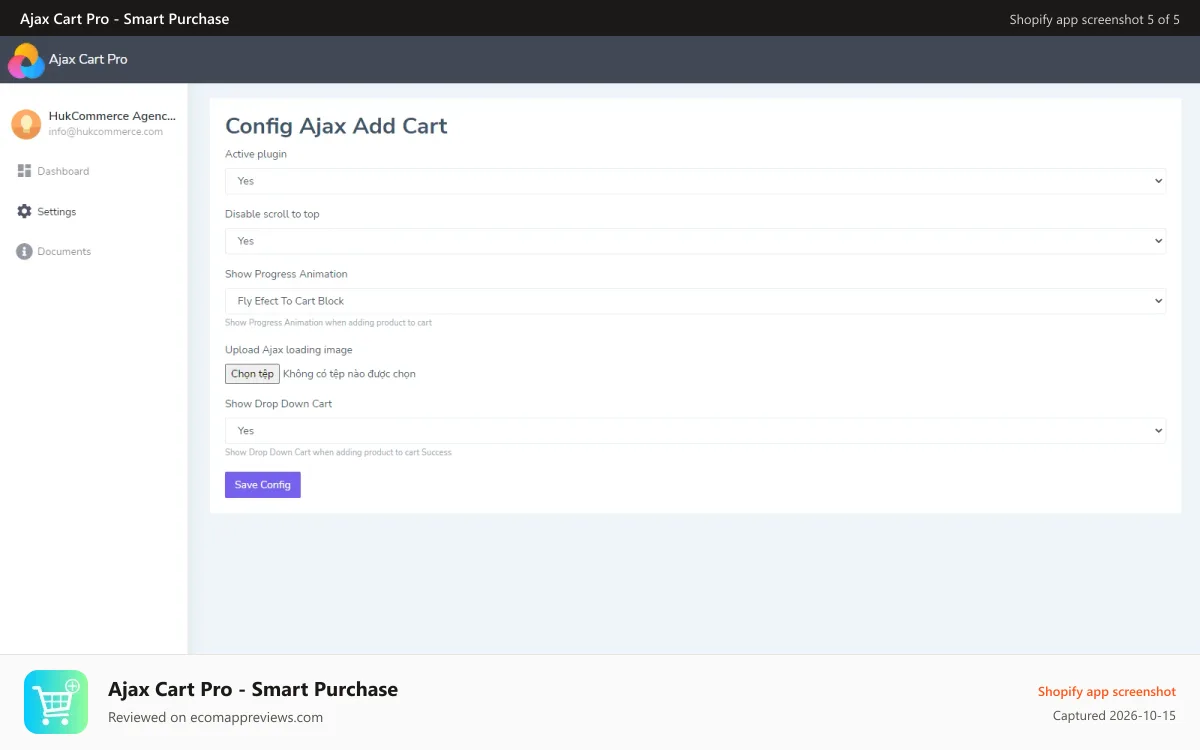Expand the Show Drop Down Cart dropdown

[x=695, y=431]
